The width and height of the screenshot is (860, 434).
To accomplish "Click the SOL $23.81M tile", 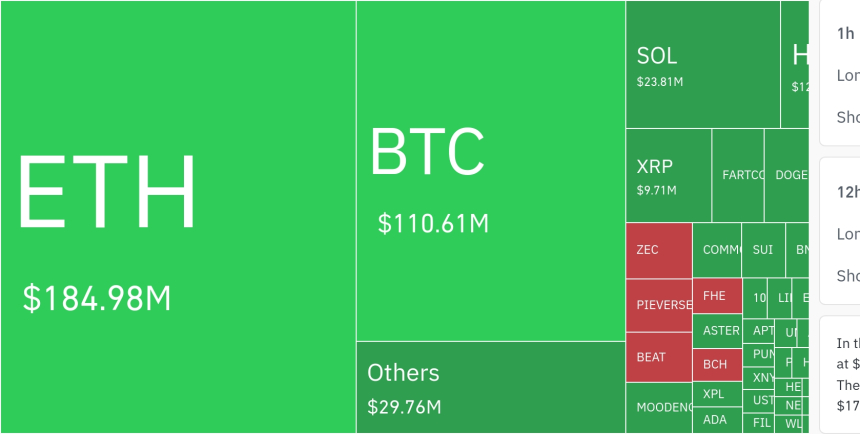I will click(x=702, y=65).
